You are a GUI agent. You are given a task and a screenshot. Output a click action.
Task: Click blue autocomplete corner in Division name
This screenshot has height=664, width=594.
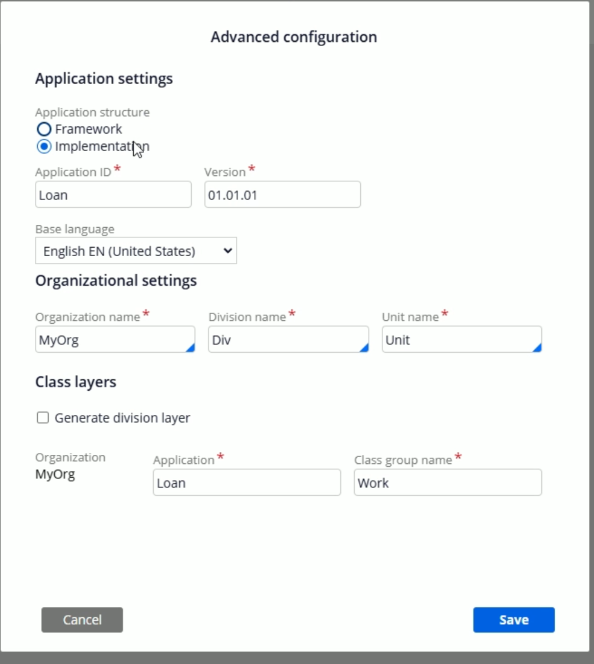tap(364, 348)
